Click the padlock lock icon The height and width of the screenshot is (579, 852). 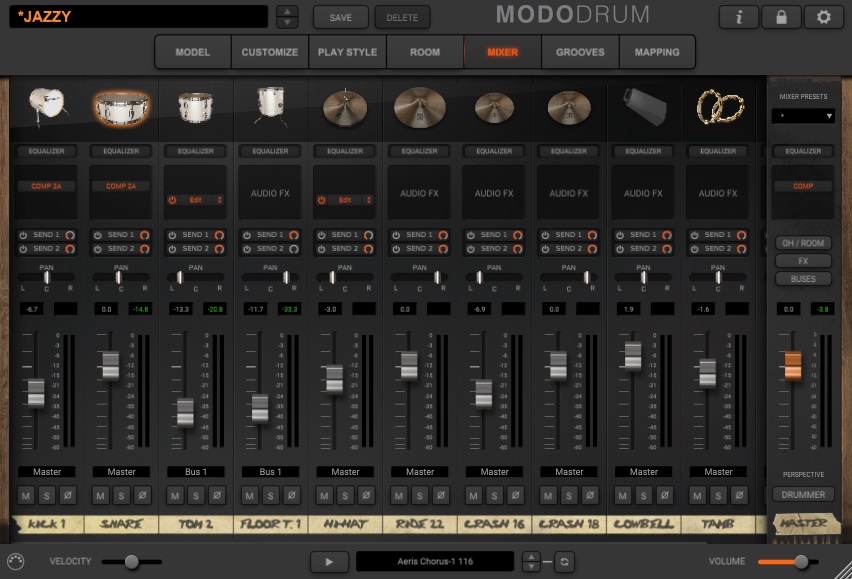[x=781, y=17]
